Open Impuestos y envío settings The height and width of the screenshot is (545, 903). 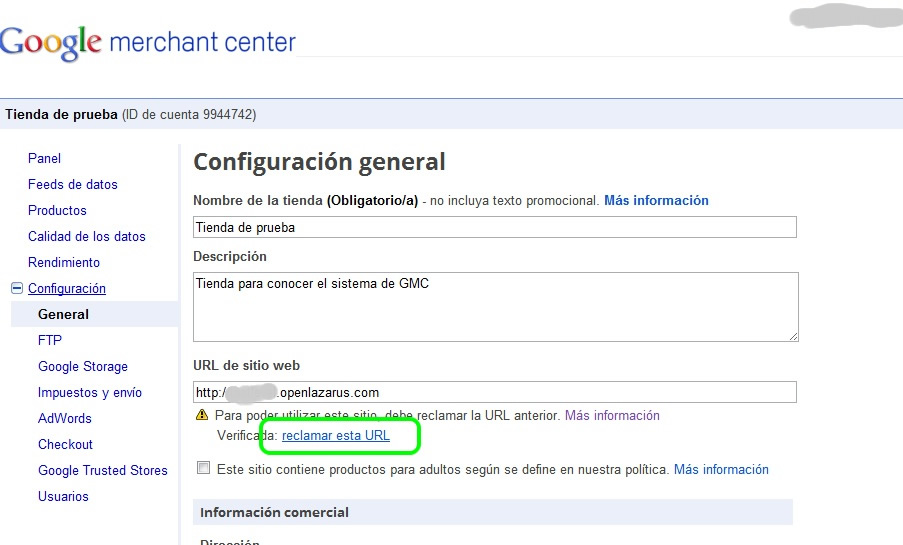[90, 392]
